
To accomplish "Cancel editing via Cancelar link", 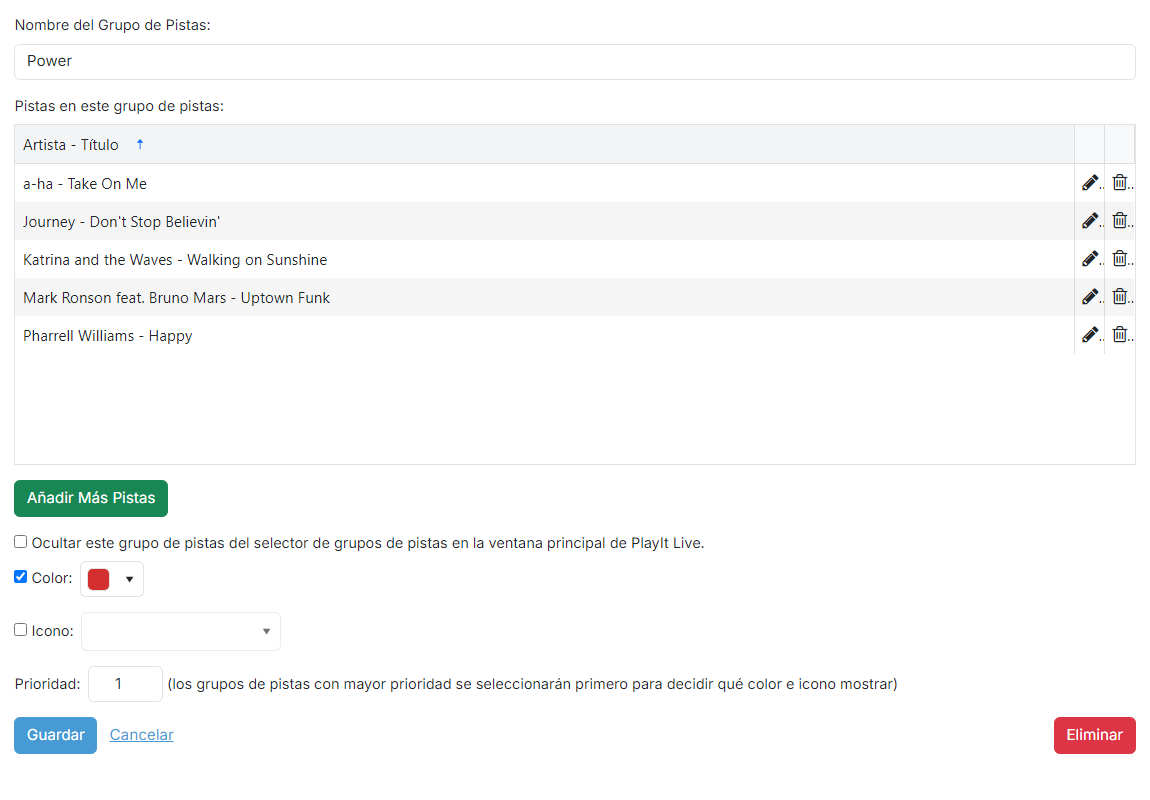I will click(x=142, y=735).
